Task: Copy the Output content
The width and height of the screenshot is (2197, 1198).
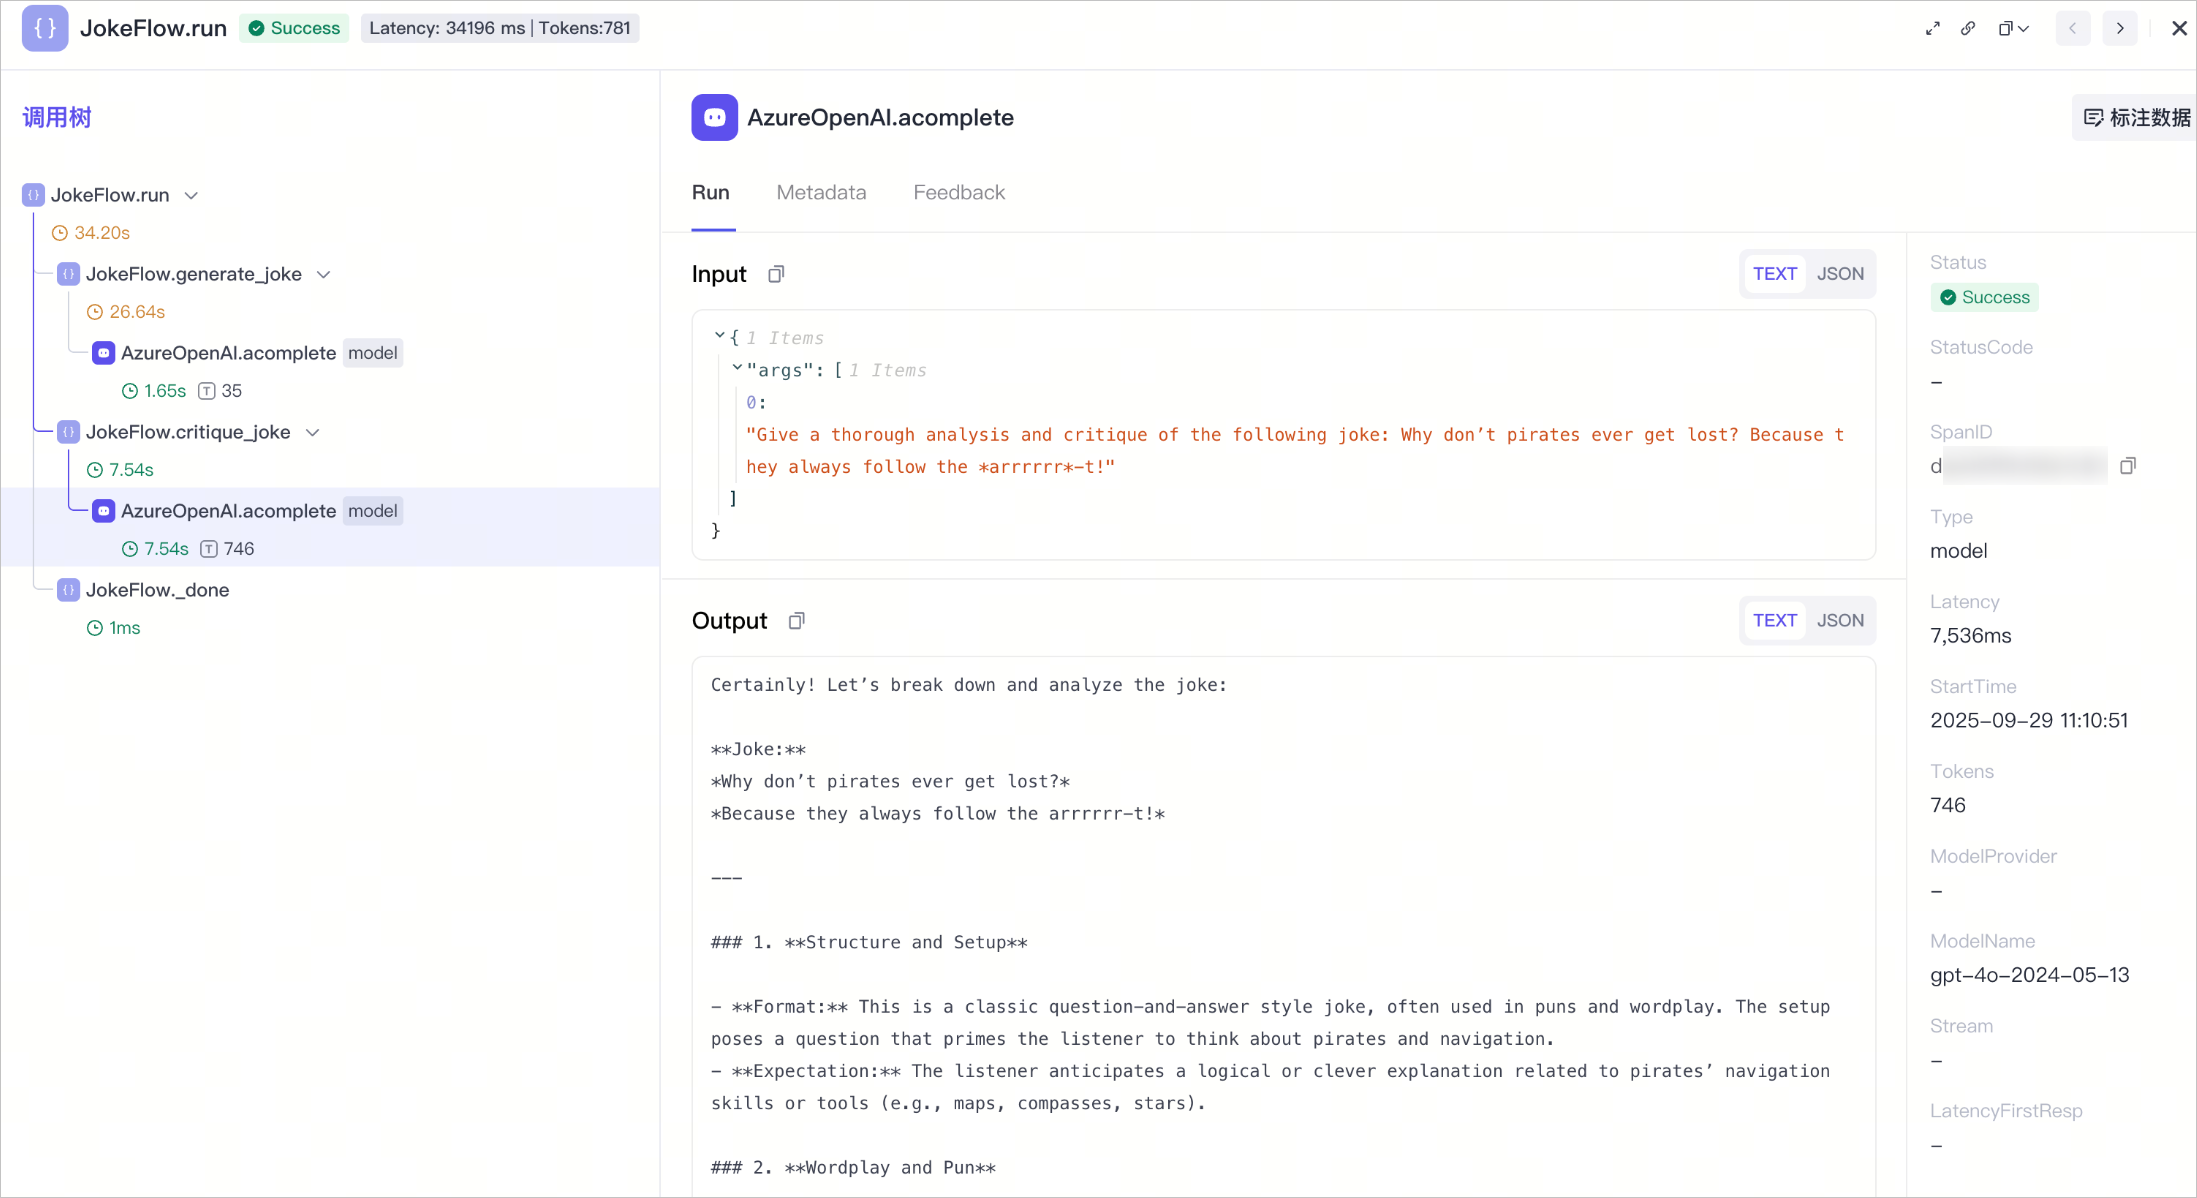Action: [x=796, y=621]
